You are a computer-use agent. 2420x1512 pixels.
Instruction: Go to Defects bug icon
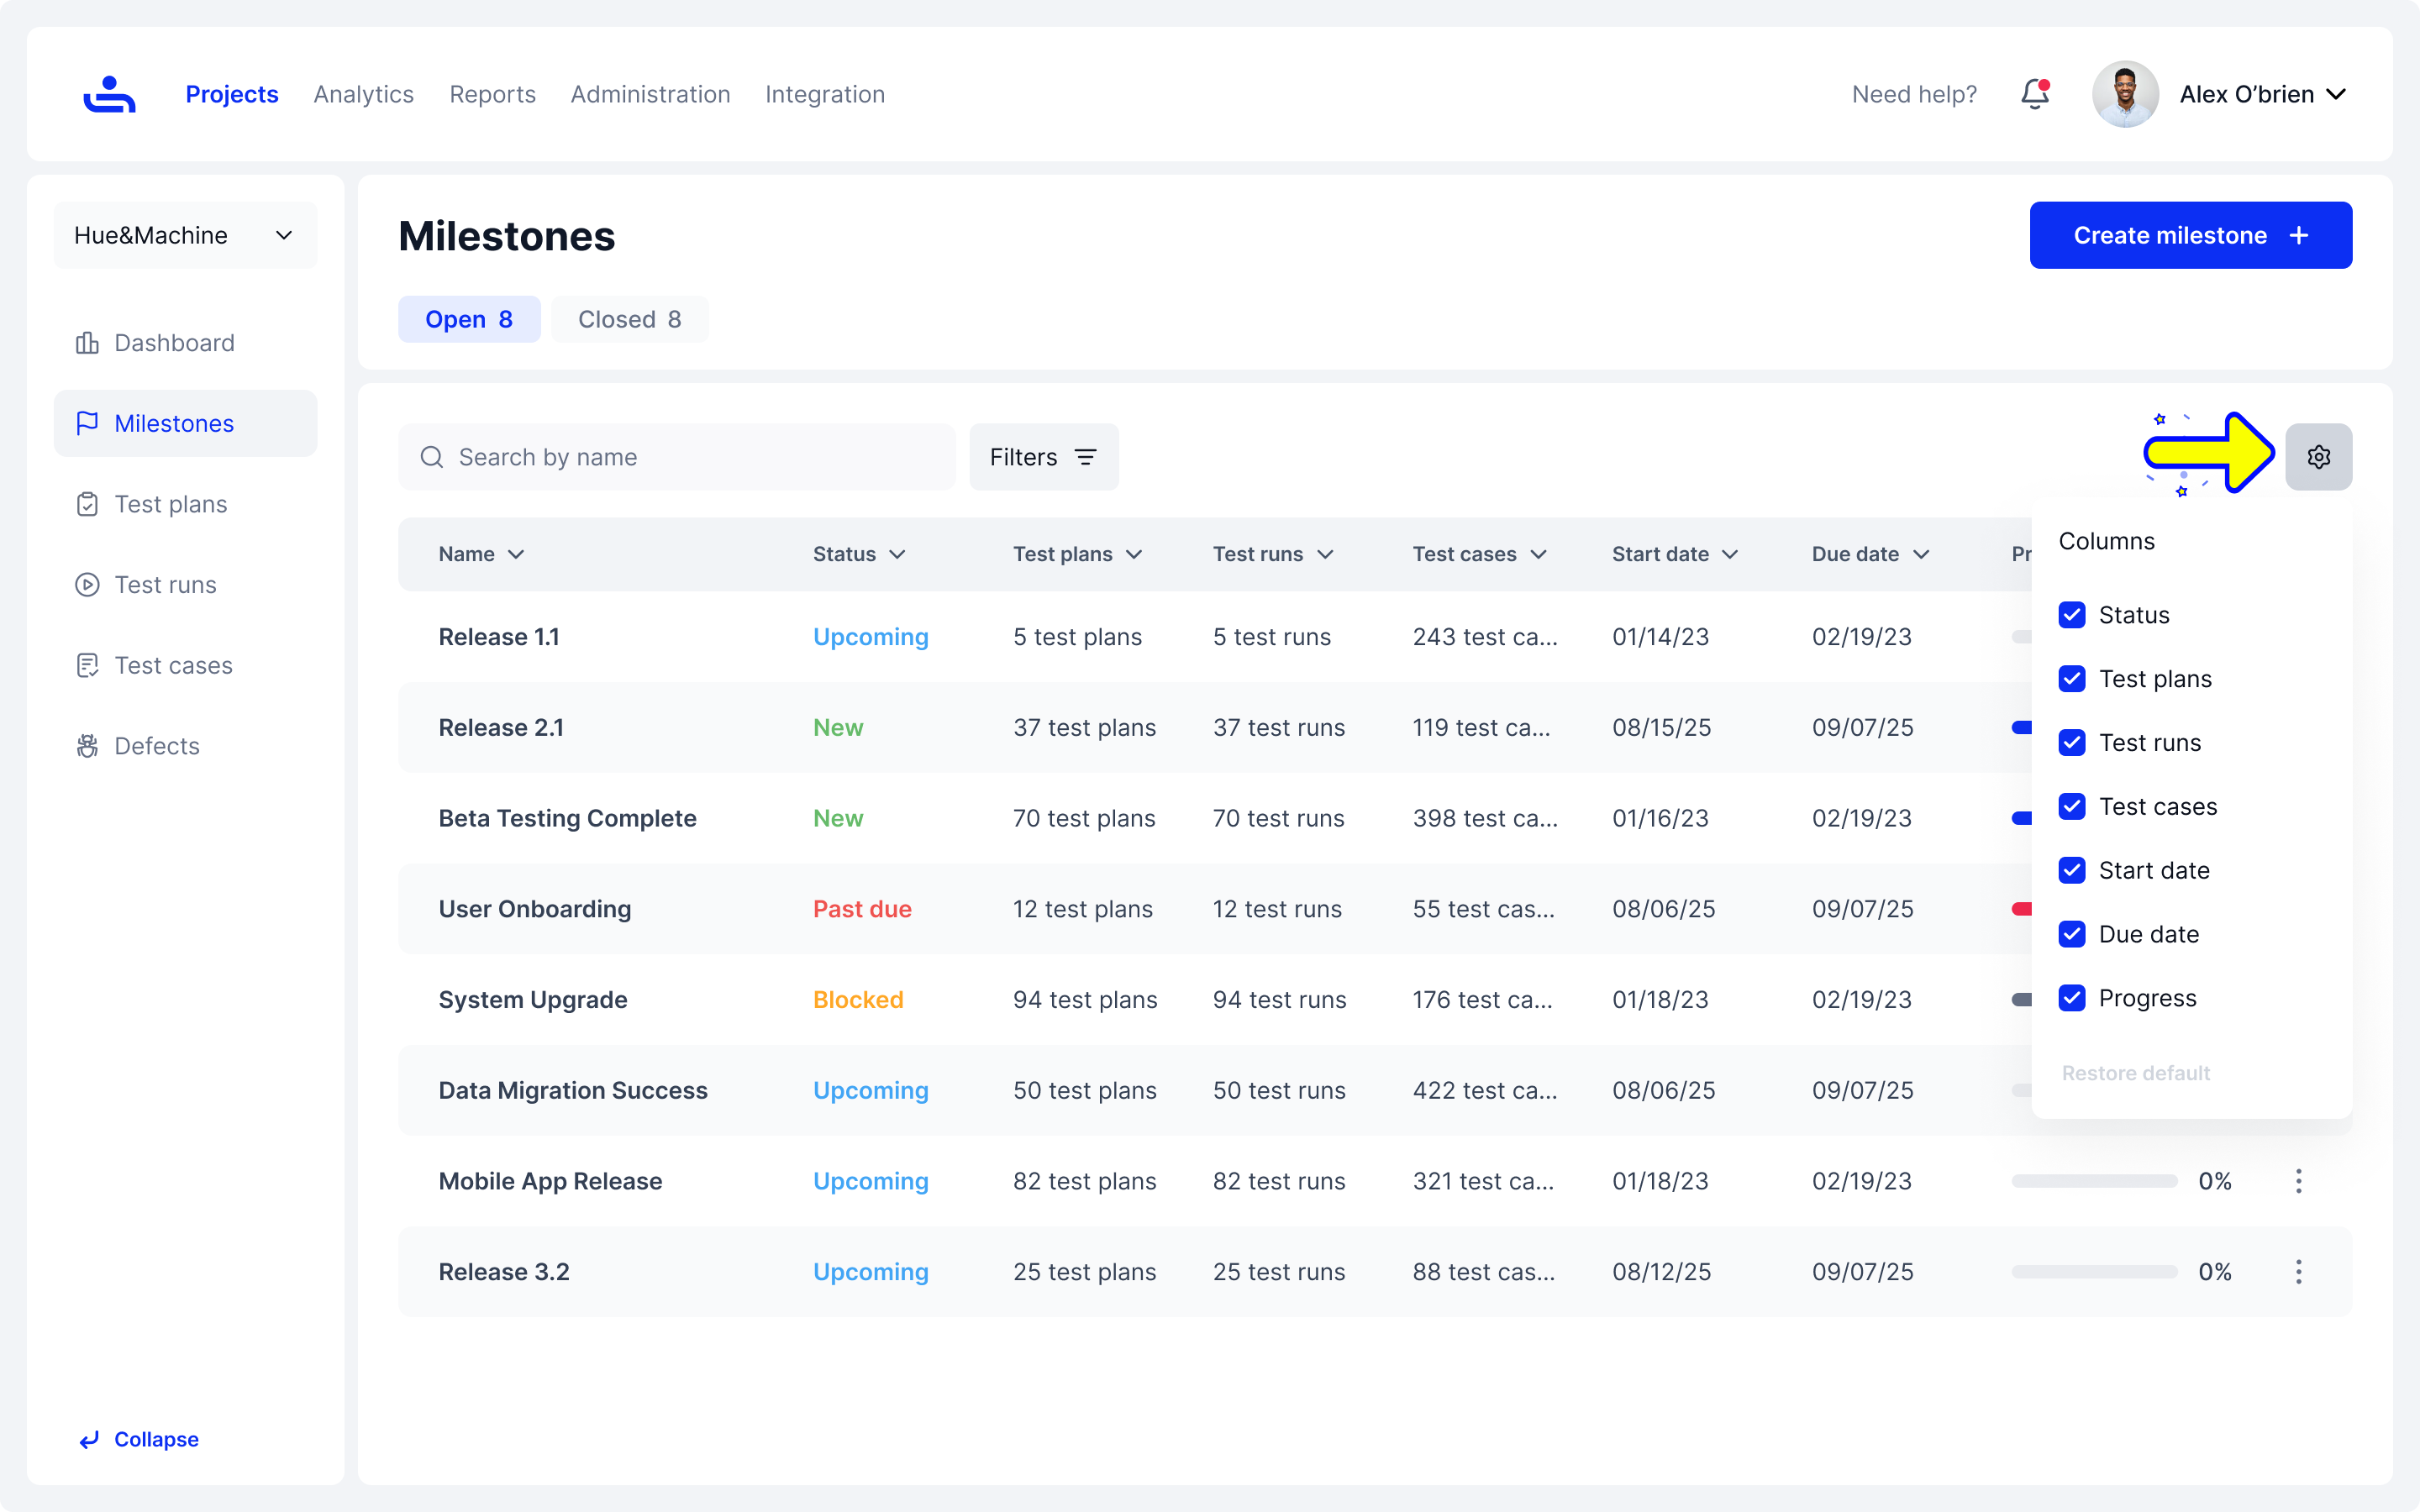click(x=87, y=746)
